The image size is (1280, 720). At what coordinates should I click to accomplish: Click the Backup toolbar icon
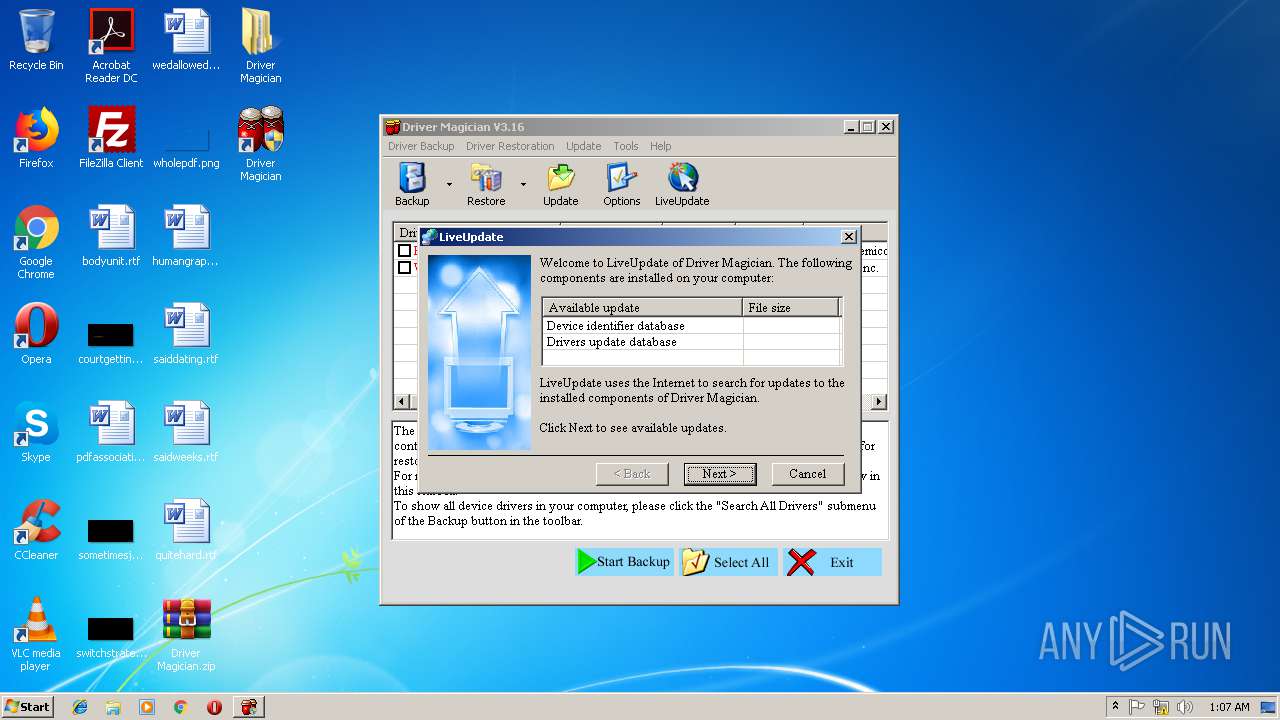[412, 185]
